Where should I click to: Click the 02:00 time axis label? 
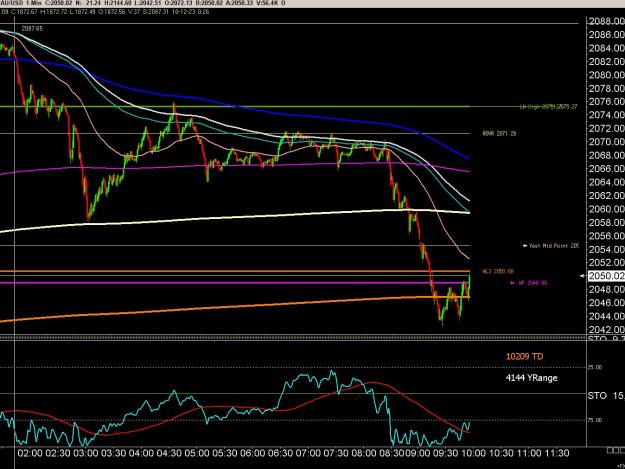(29, 453)
